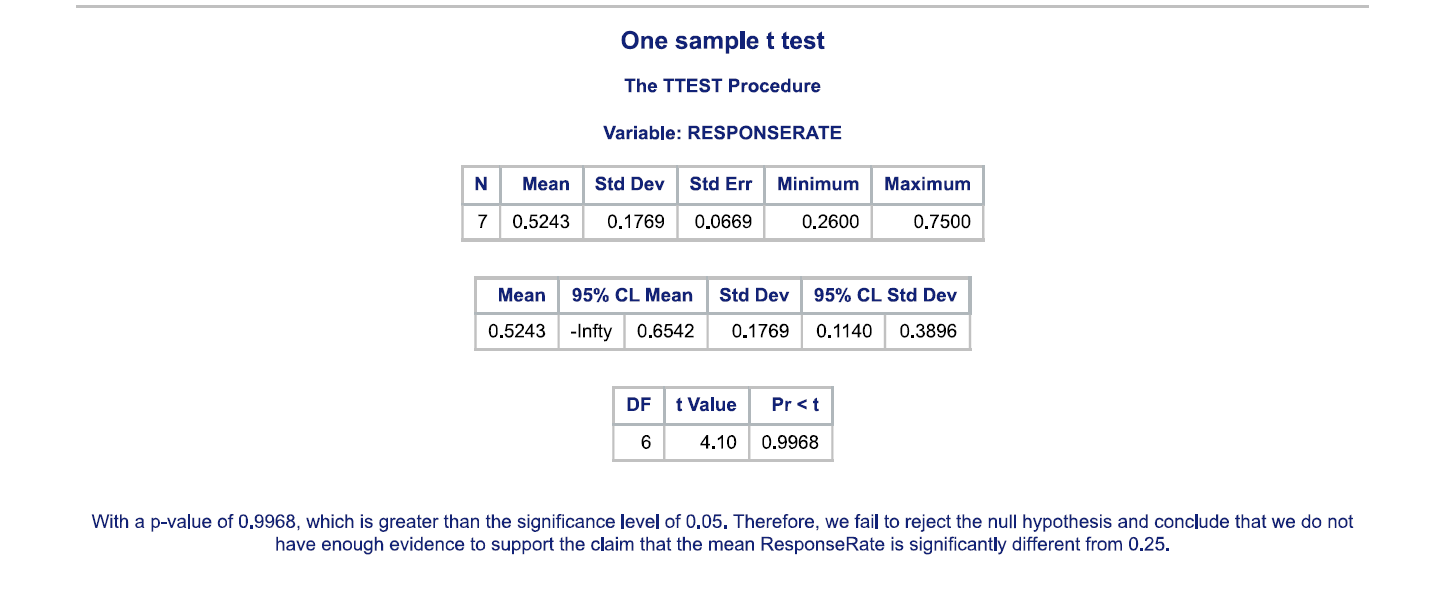Viewport: 1450px width, 603px height.
Task: Click the Std Err value 0.0669
Action: [x=720, y=222]
